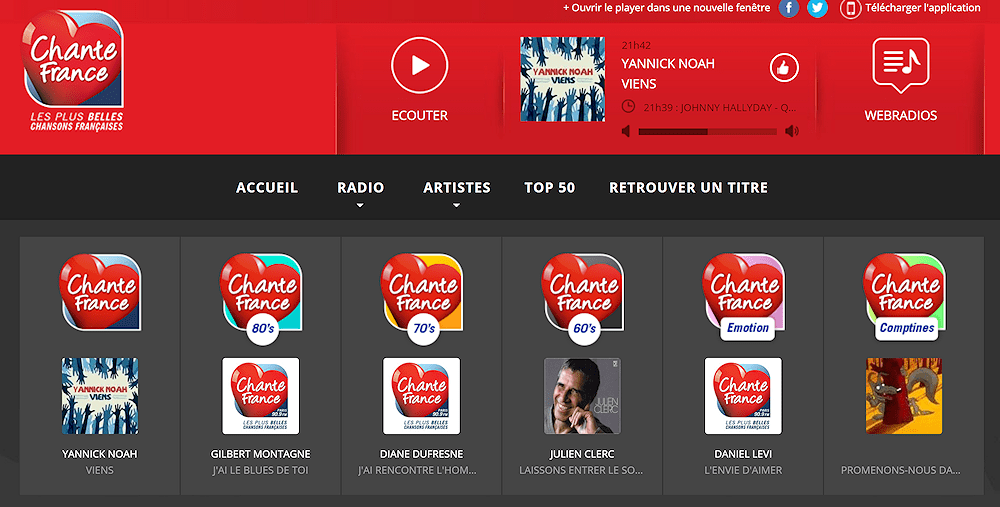The width and height of the screenshot is (1000, 507).
Task: Click 'Télécharger l'application' link
Action: coord(923,8)
